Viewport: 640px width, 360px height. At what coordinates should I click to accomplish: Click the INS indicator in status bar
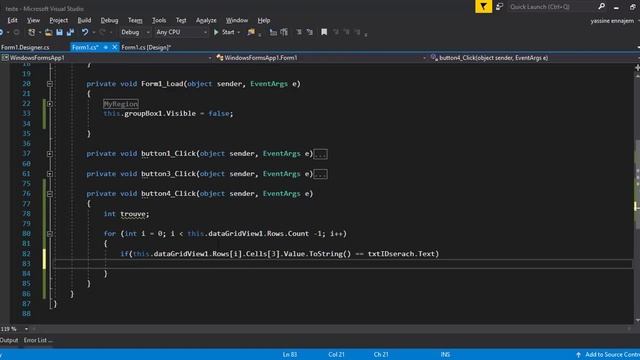click(x=445, y=354)
